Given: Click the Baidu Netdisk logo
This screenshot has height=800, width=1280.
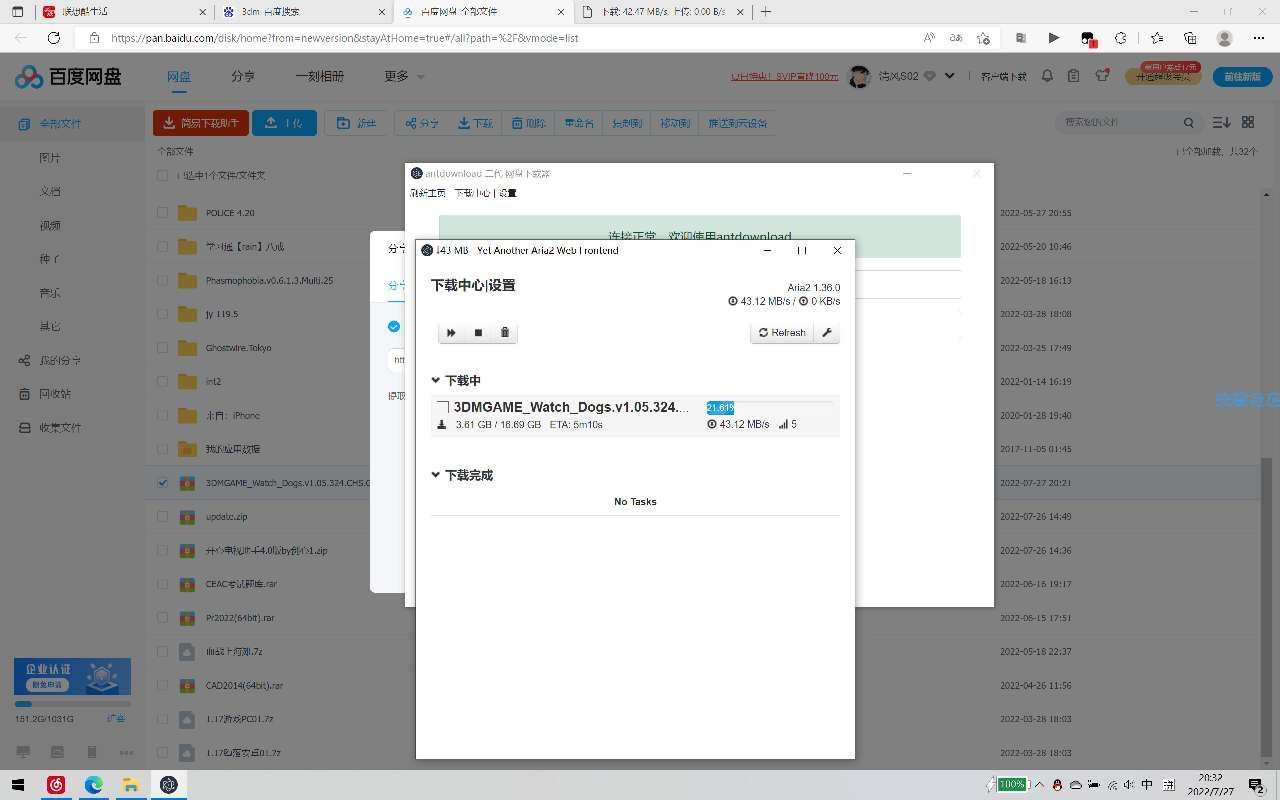Looking at the screenshot, I should (68, 77).
